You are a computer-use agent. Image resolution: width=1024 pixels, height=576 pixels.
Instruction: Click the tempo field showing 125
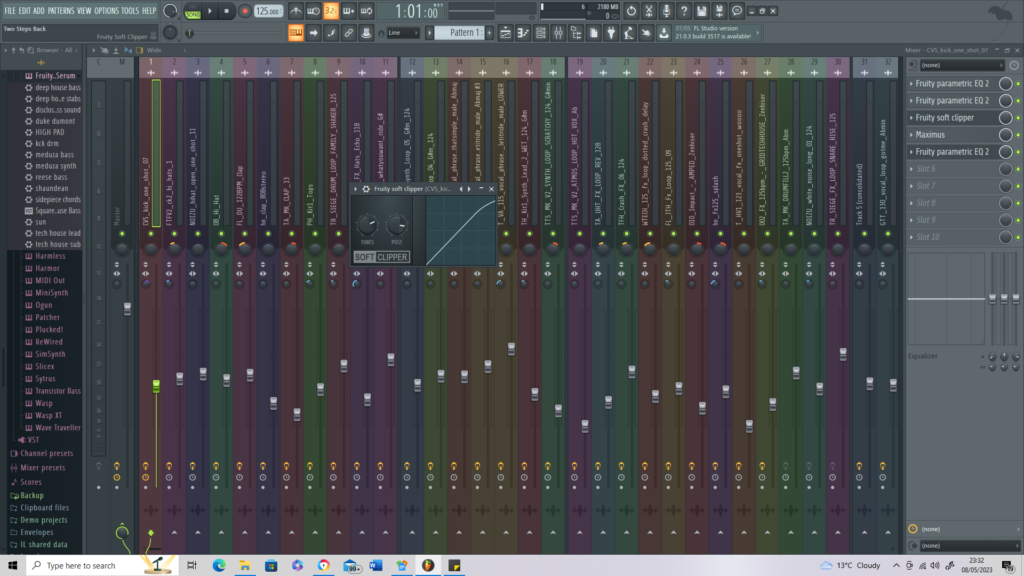coord(268,11)
